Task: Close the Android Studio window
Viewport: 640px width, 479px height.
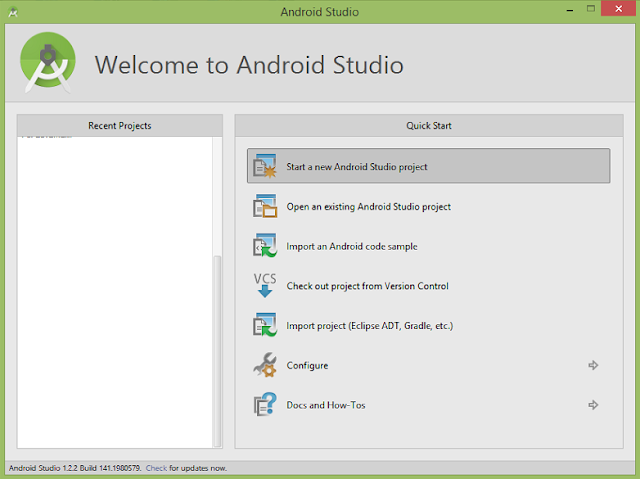Action: (618, 9)
